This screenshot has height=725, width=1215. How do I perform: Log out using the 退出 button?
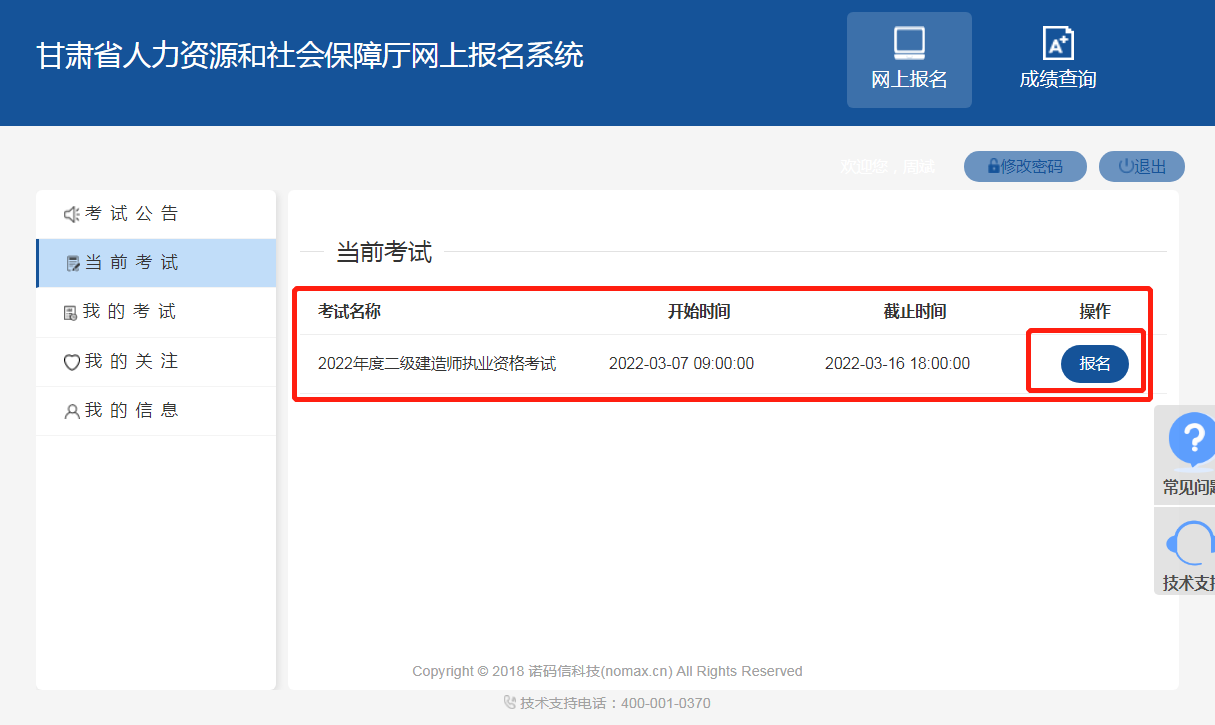click(x=1142, y=167)
